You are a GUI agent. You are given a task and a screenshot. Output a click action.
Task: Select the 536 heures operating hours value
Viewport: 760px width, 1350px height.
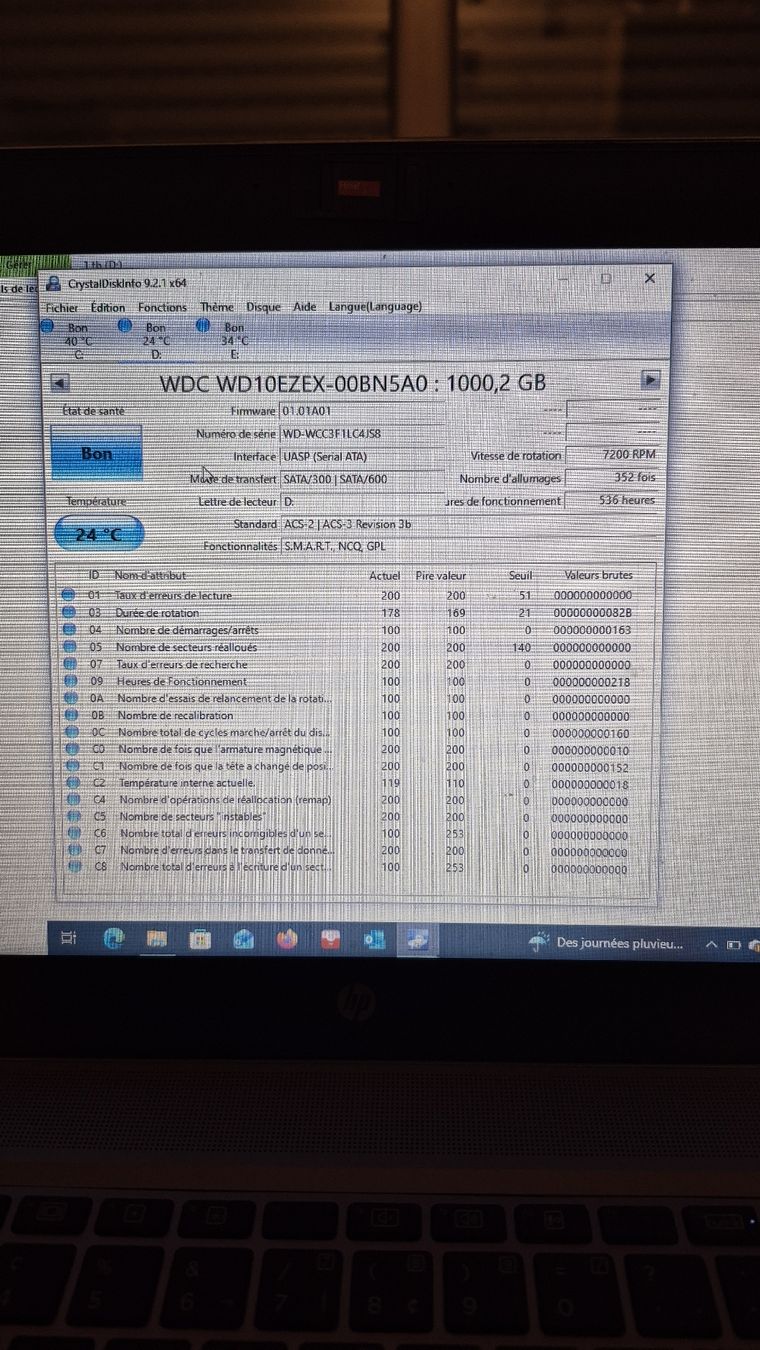tap(612, 500)
